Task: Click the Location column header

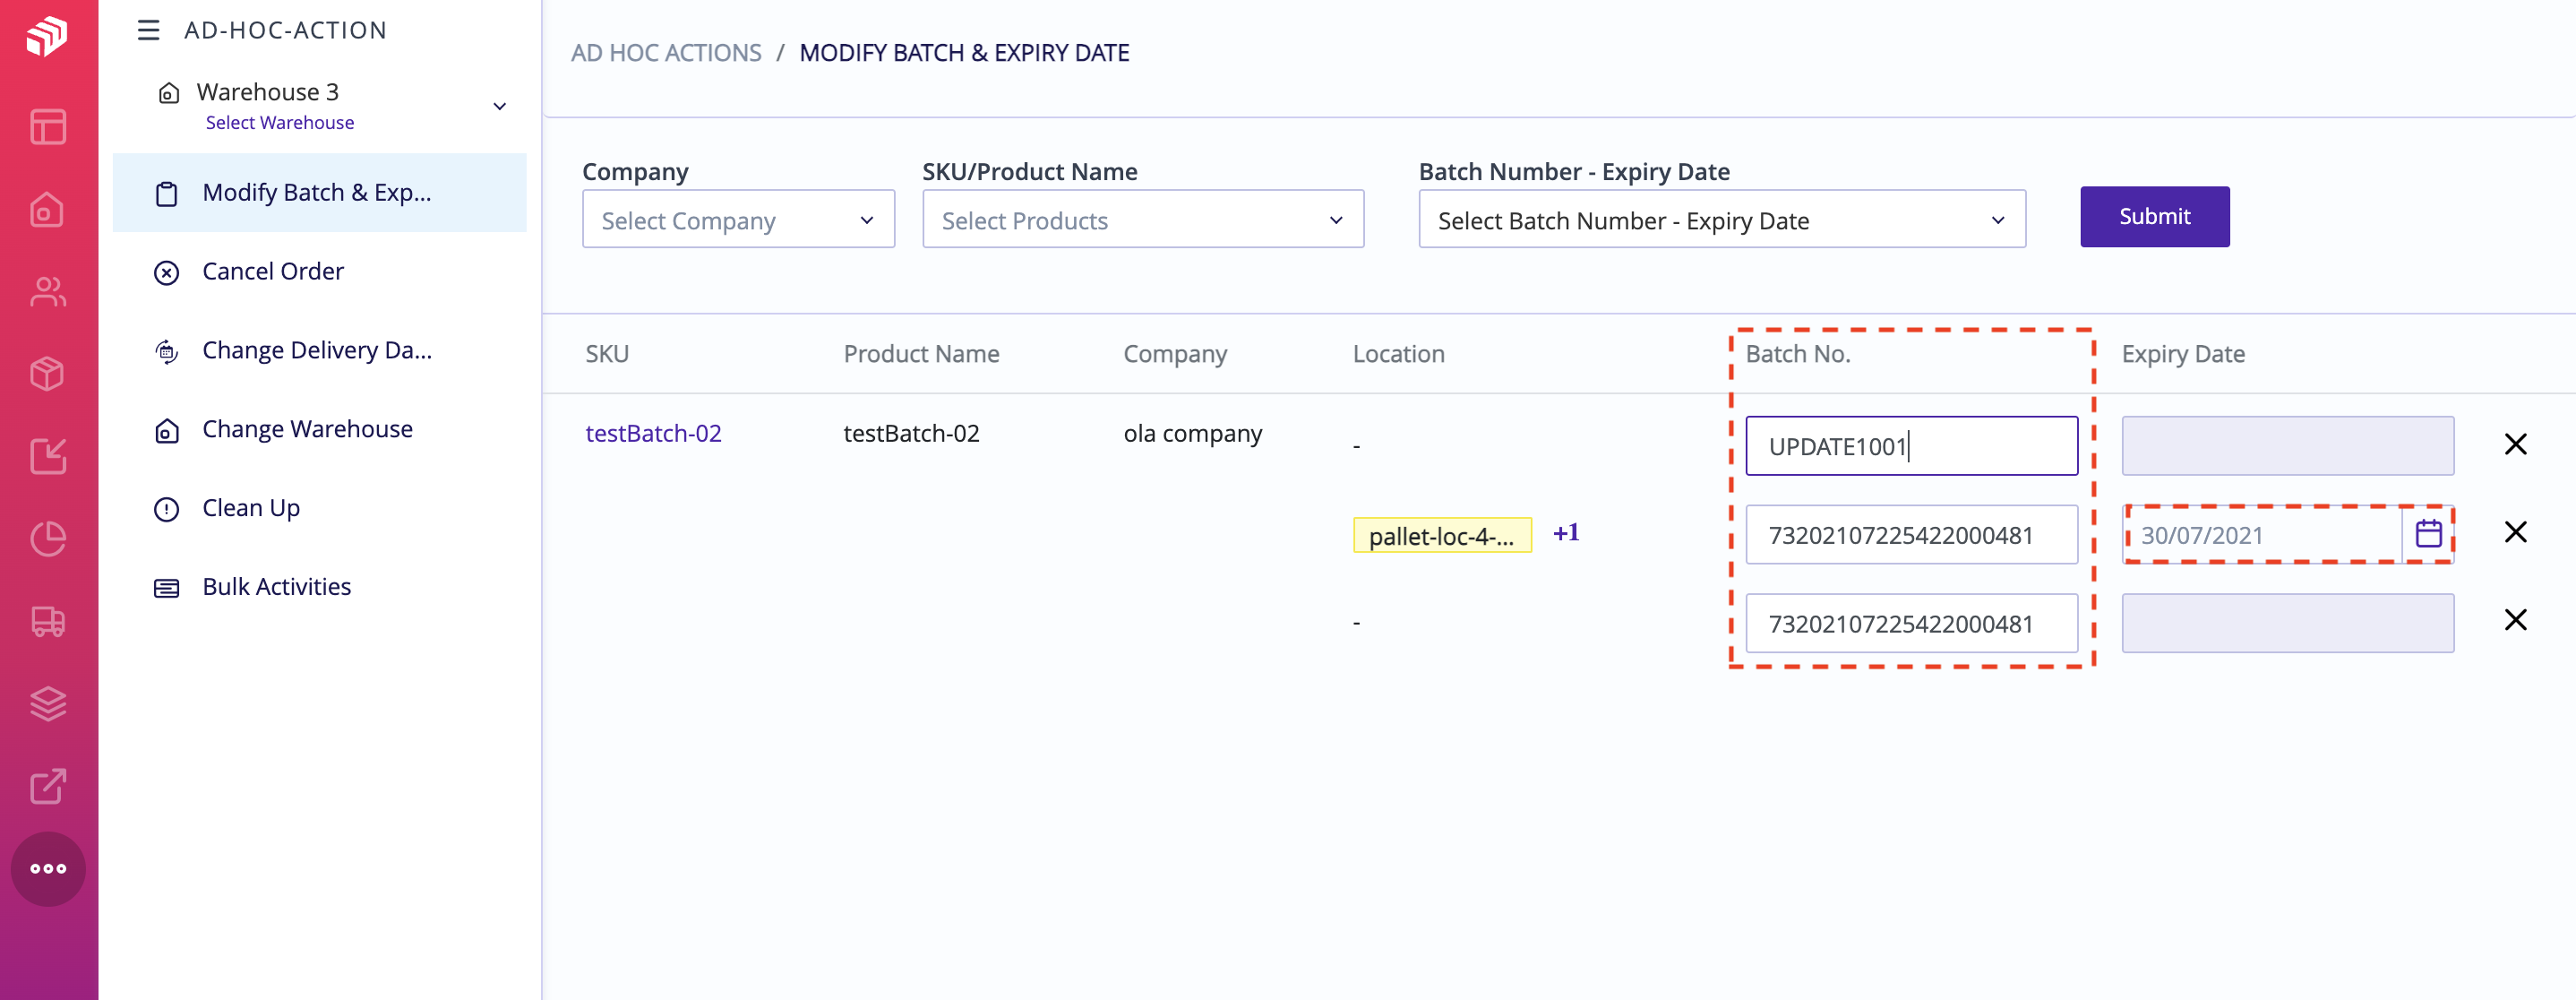Action: tap(1398, 354)
